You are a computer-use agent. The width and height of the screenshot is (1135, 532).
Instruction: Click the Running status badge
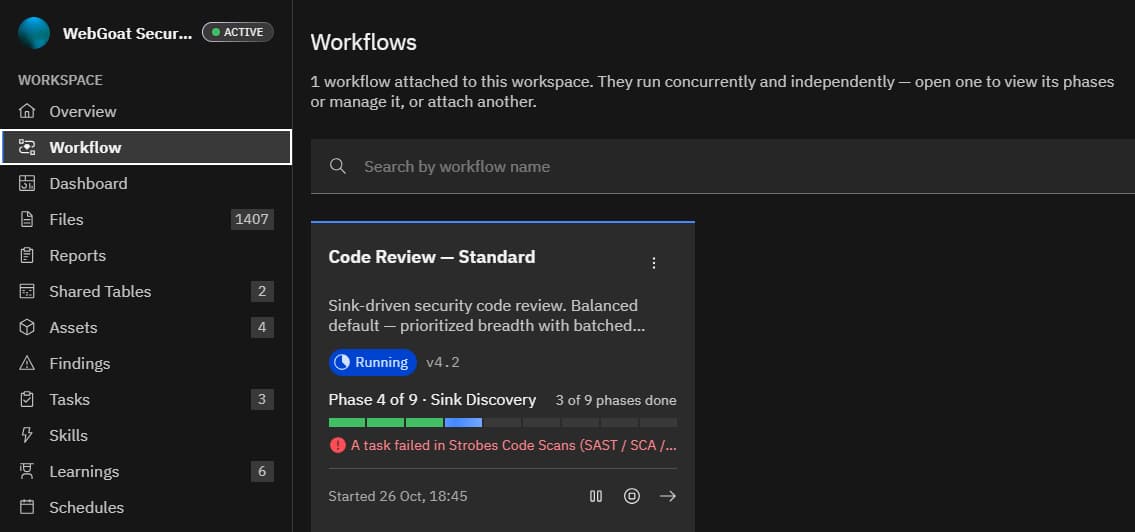373,363
